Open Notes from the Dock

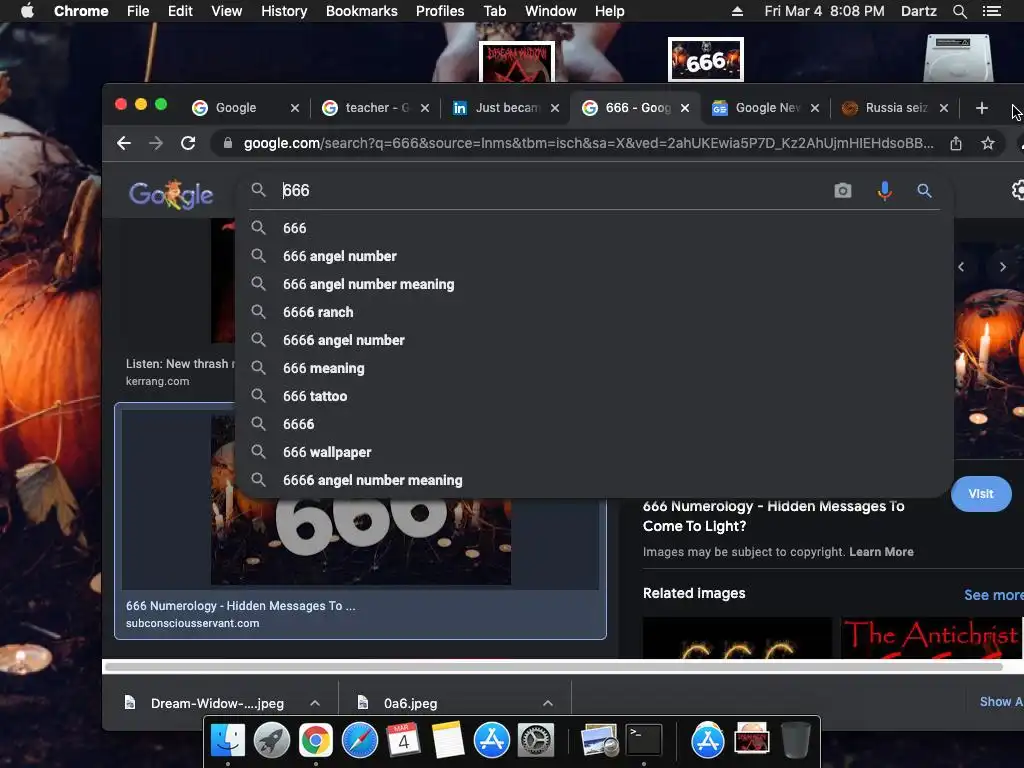coord(447,741)
